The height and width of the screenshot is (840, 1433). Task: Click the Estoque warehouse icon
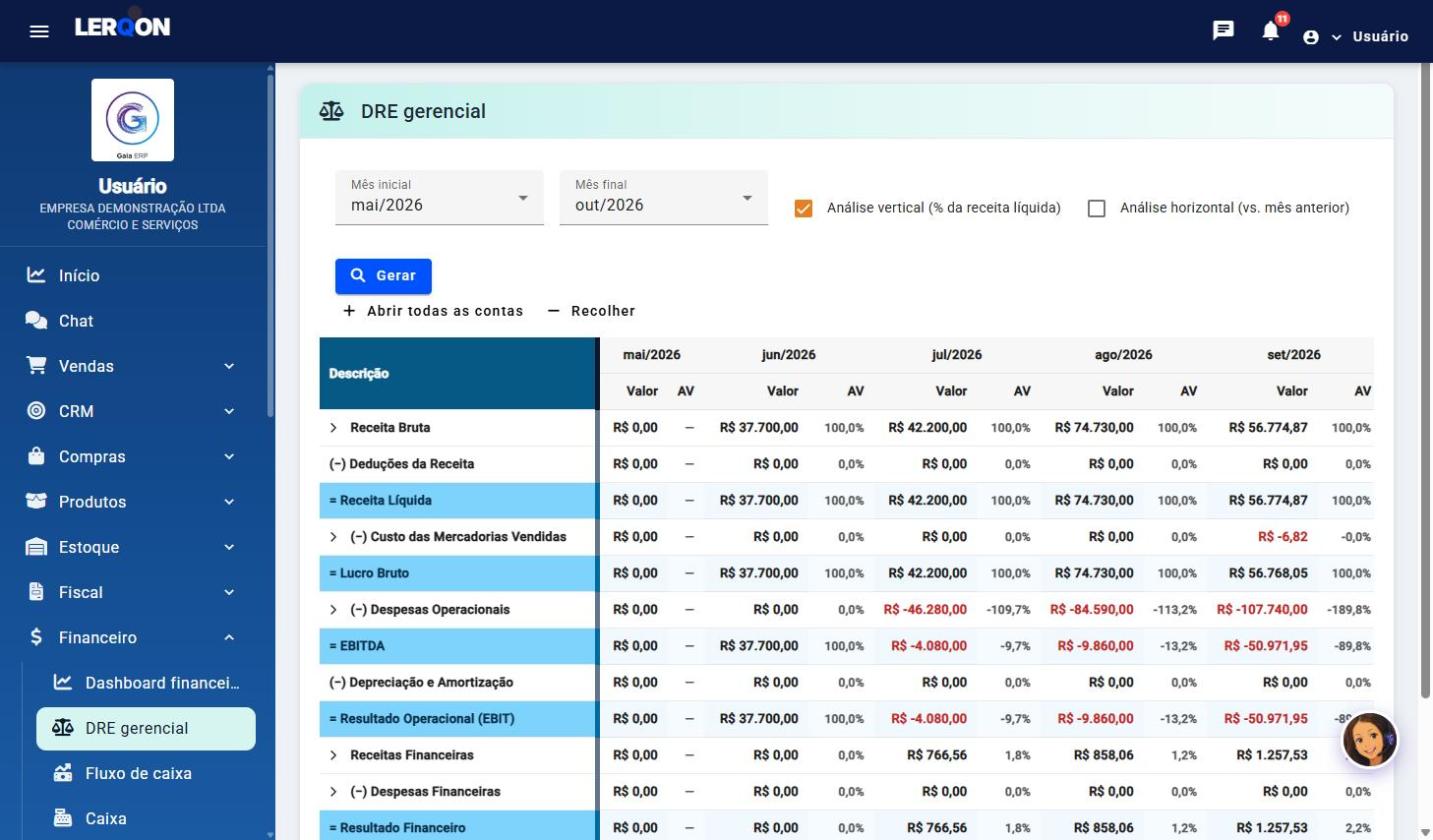(36, 547)
